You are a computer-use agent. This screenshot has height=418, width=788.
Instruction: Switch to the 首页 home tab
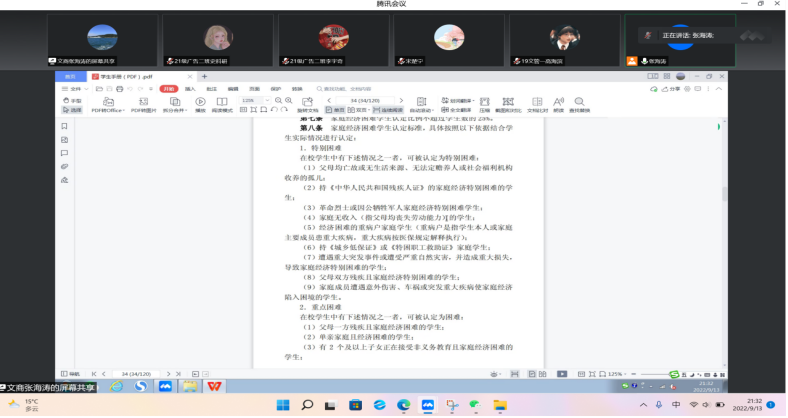click(70, 76)
